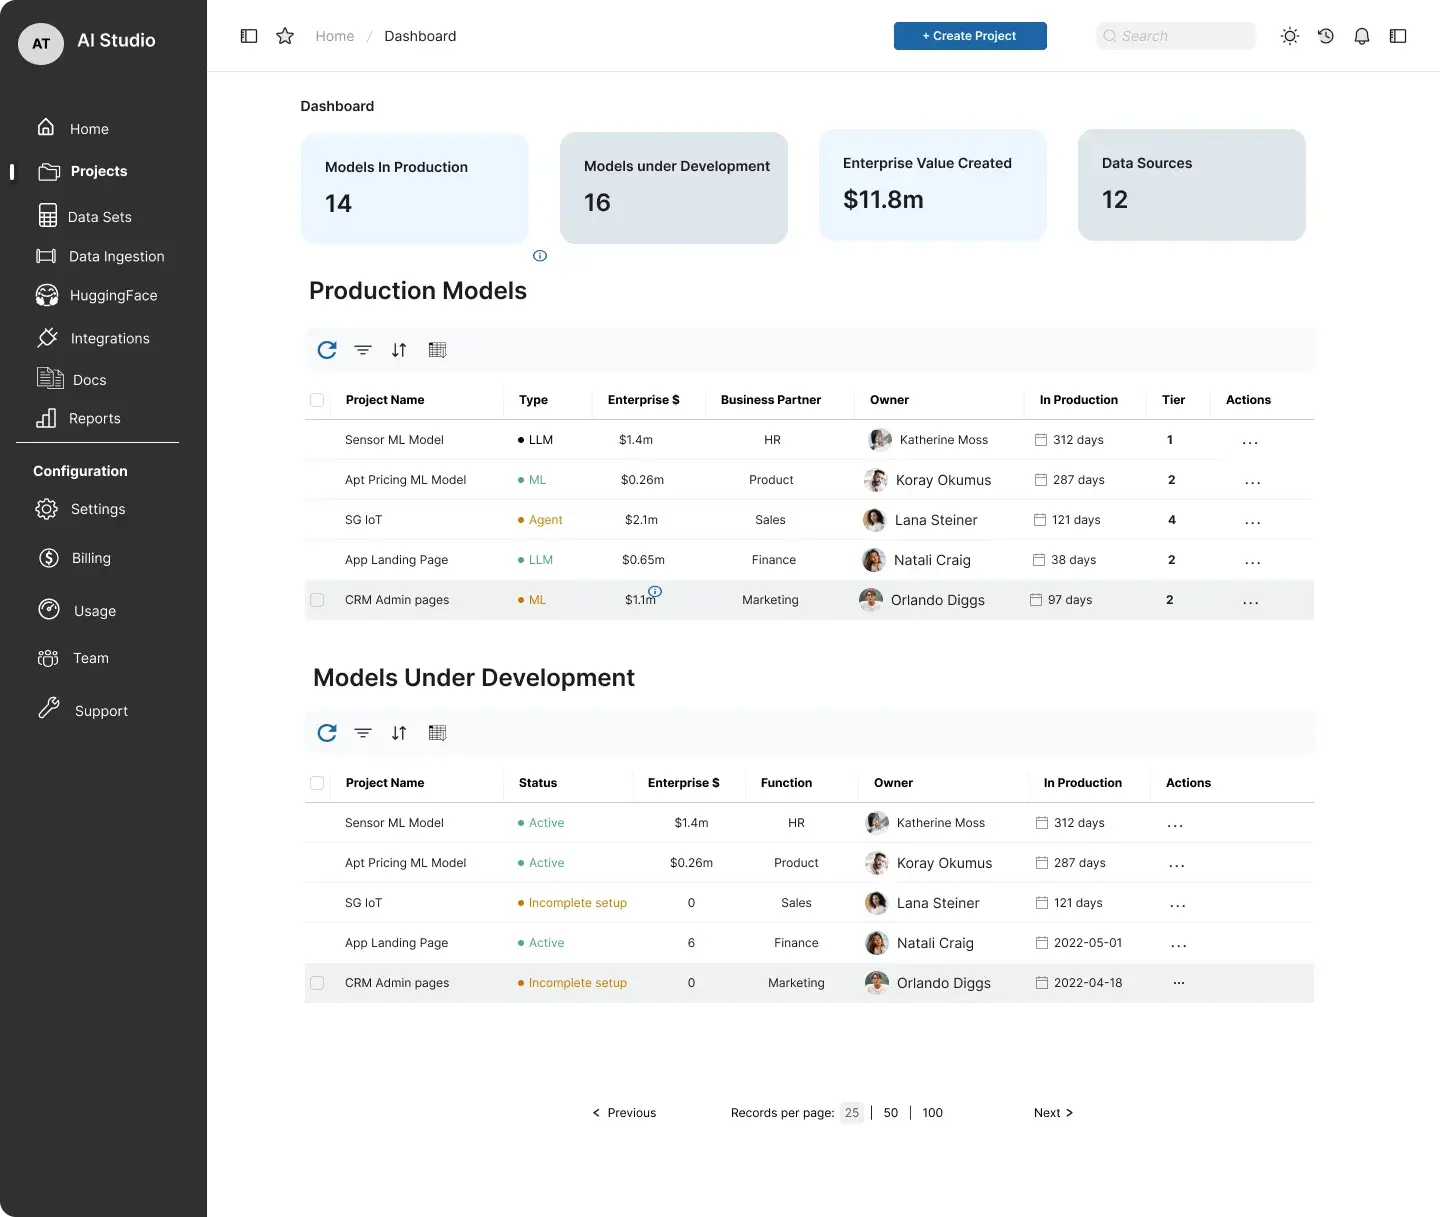1440x1217 pixels.
Task: Open the notifications bell
Action: (1362, 36)
